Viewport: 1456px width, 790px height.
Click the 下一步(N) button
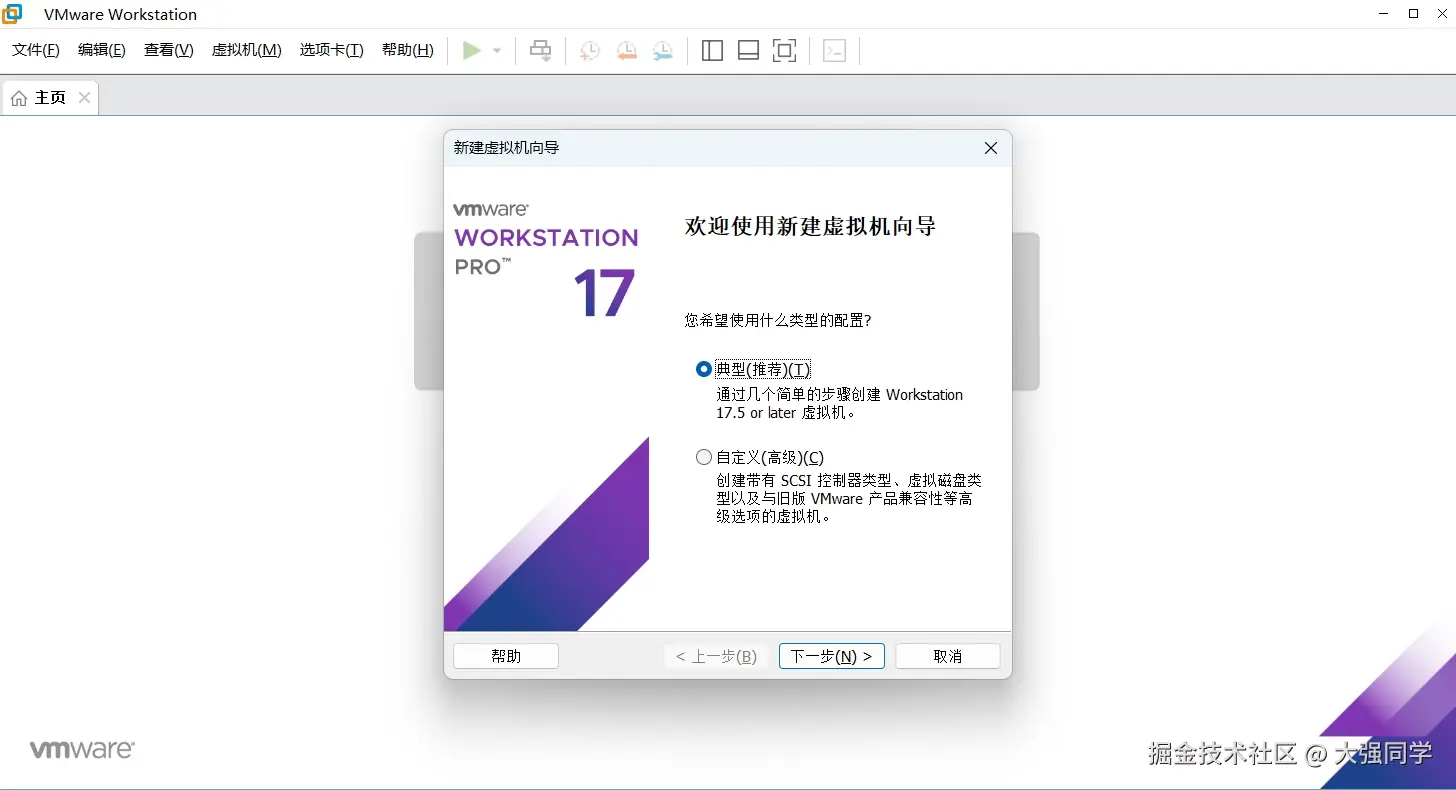832,656
